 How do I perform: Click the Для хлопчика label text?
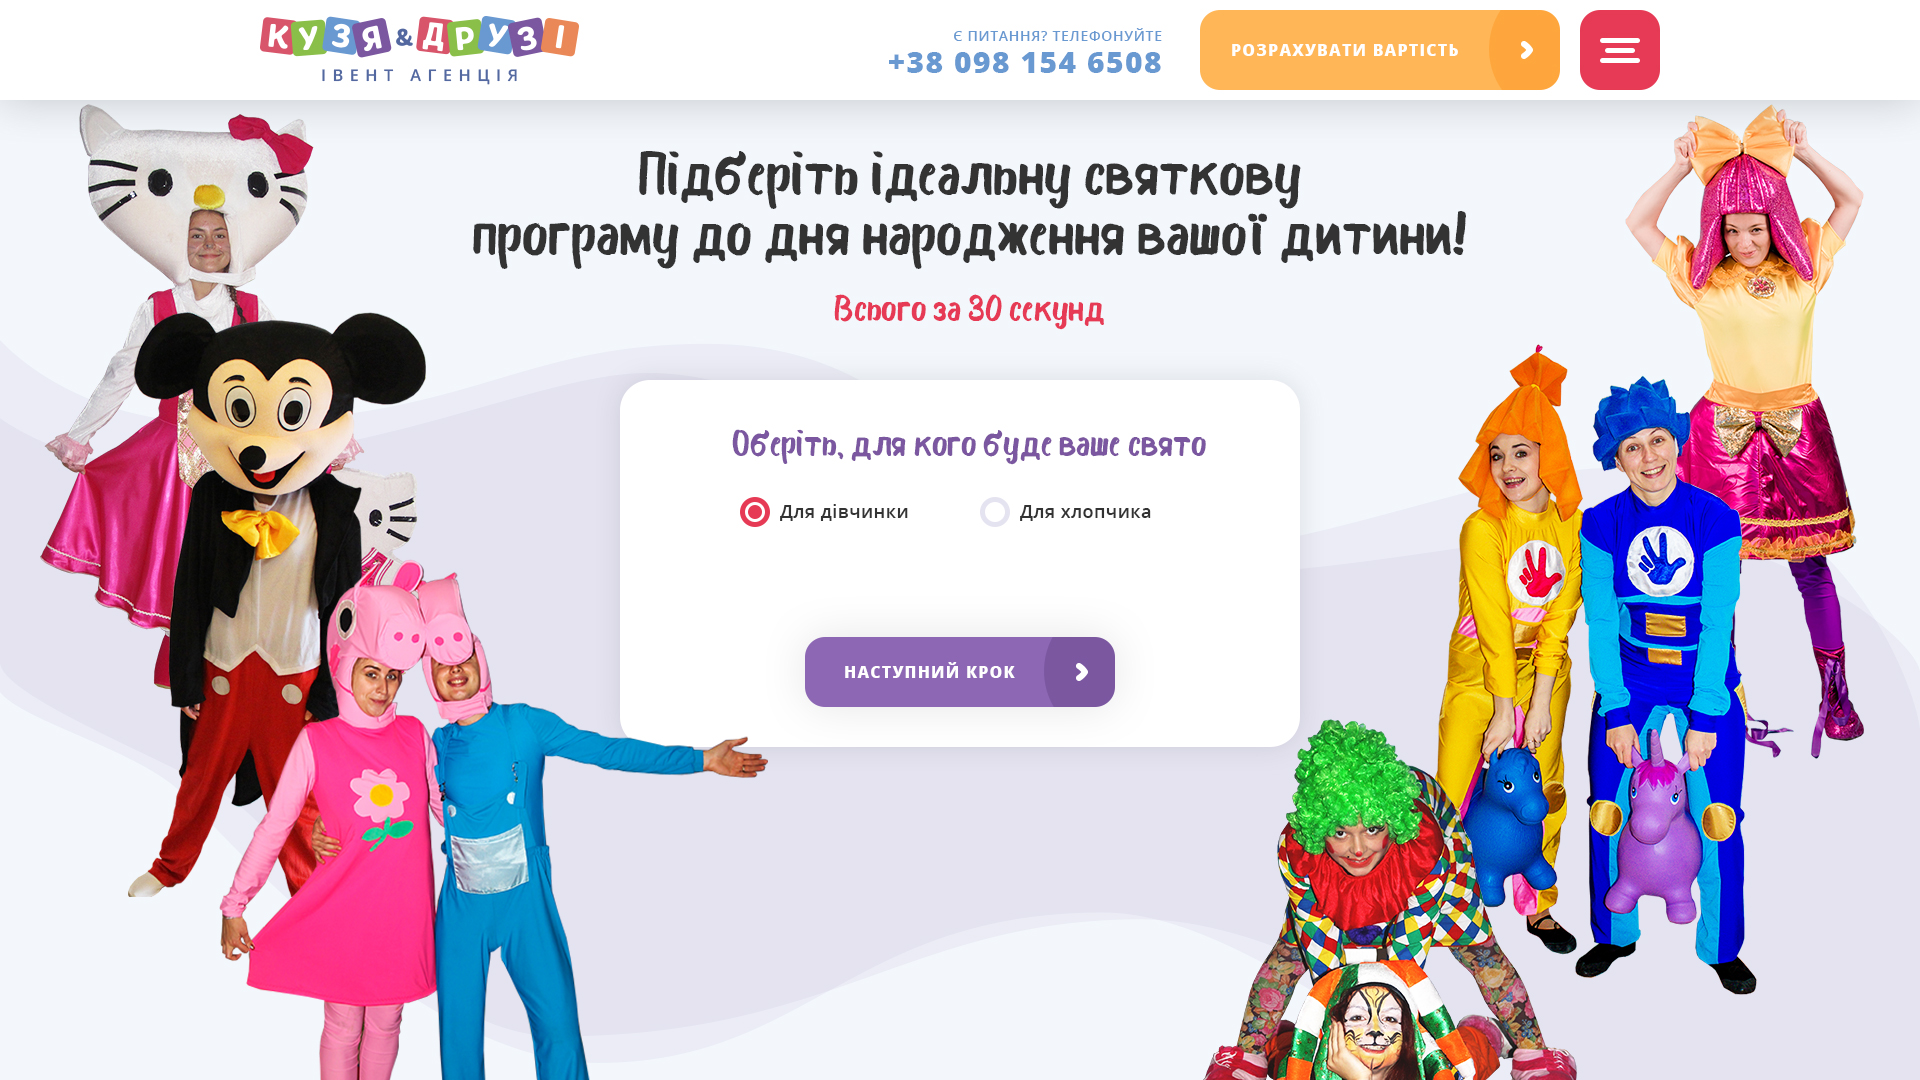point(1085,512)
